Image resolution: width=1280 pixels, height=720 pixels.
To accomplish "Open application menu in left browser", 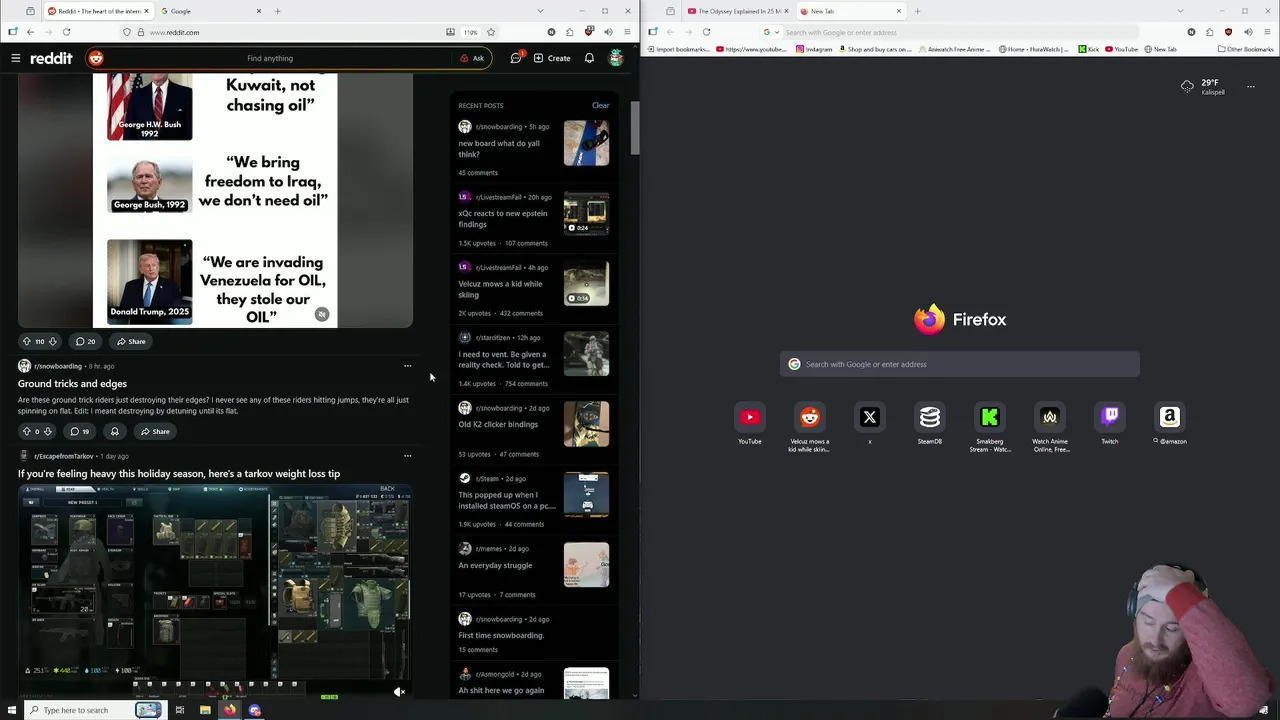I will pos(627,32).
